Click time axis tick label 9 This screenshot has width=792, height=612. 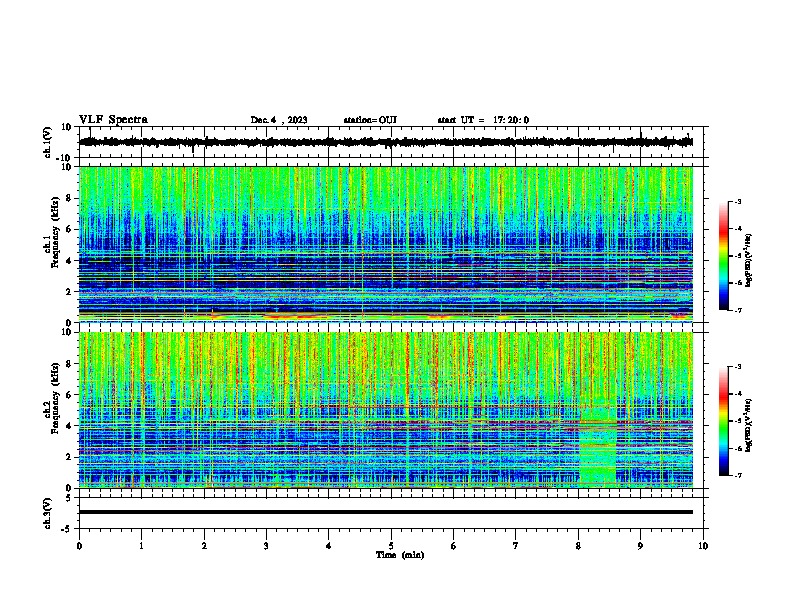click(640, 546)
